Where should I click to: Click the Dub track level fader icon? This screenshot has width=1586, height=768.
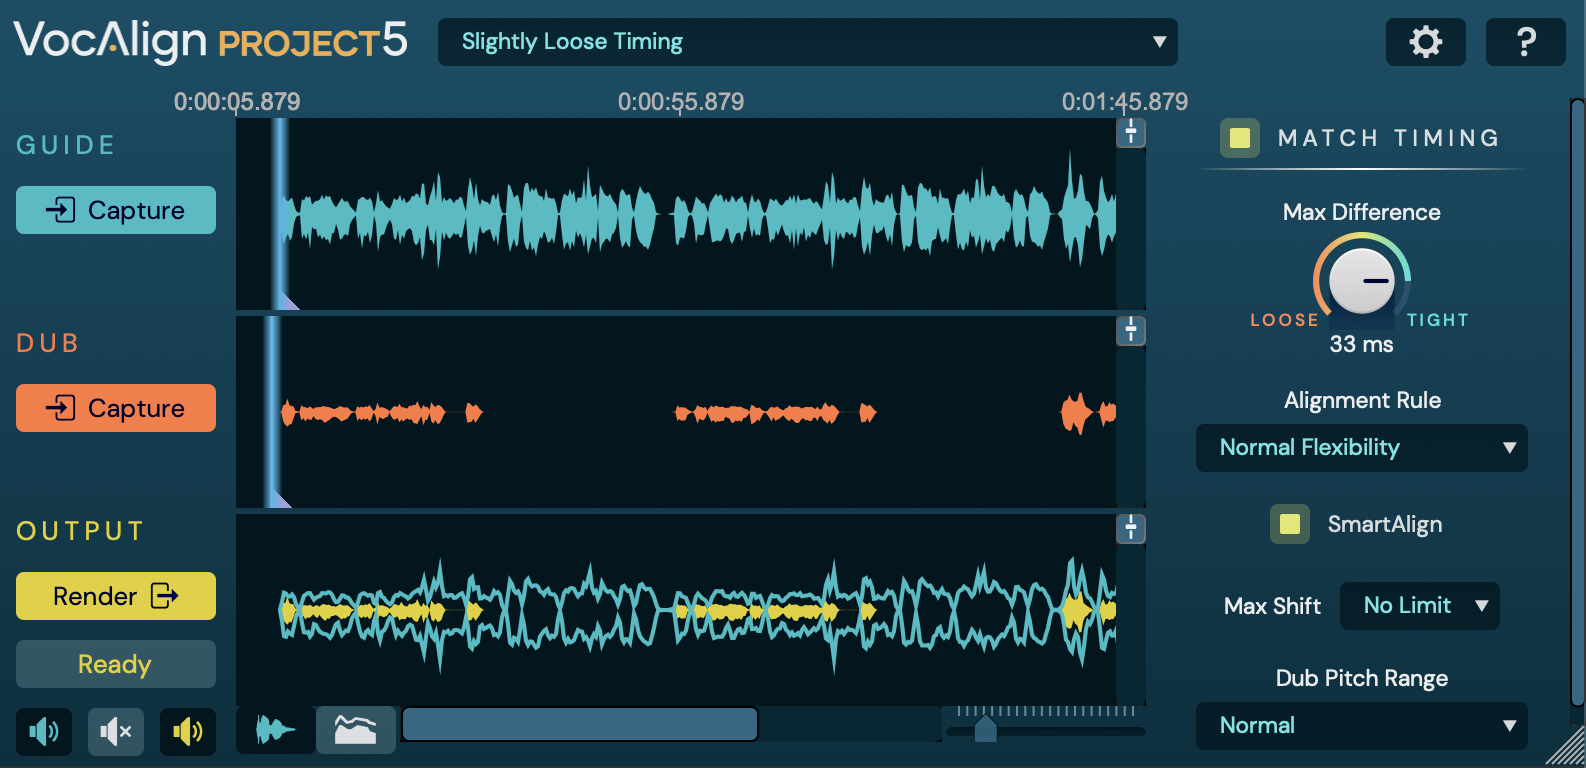click(x=1131, y=331)
